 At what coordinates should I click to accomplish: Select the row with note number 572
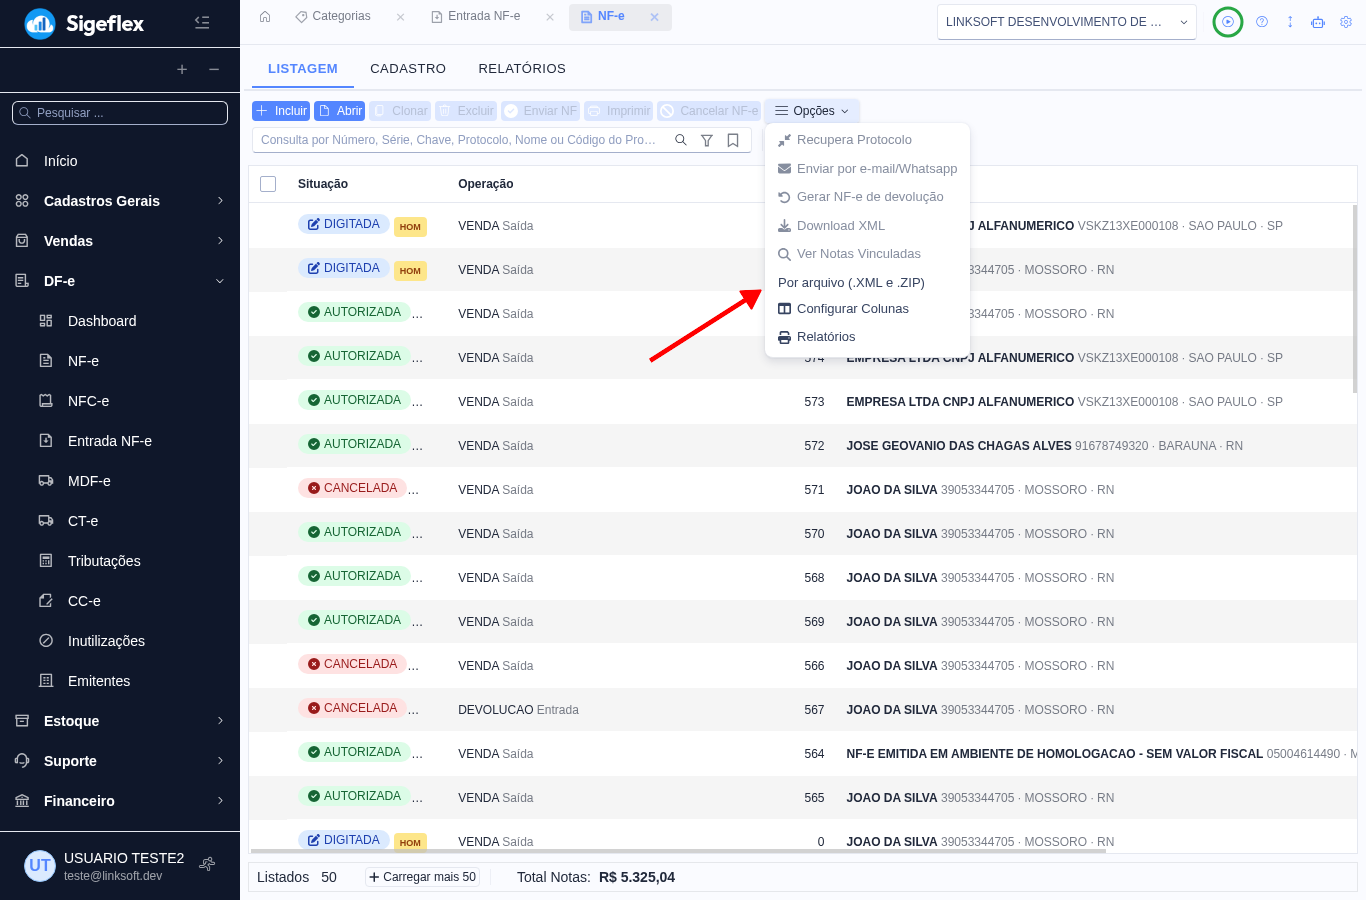803,446
